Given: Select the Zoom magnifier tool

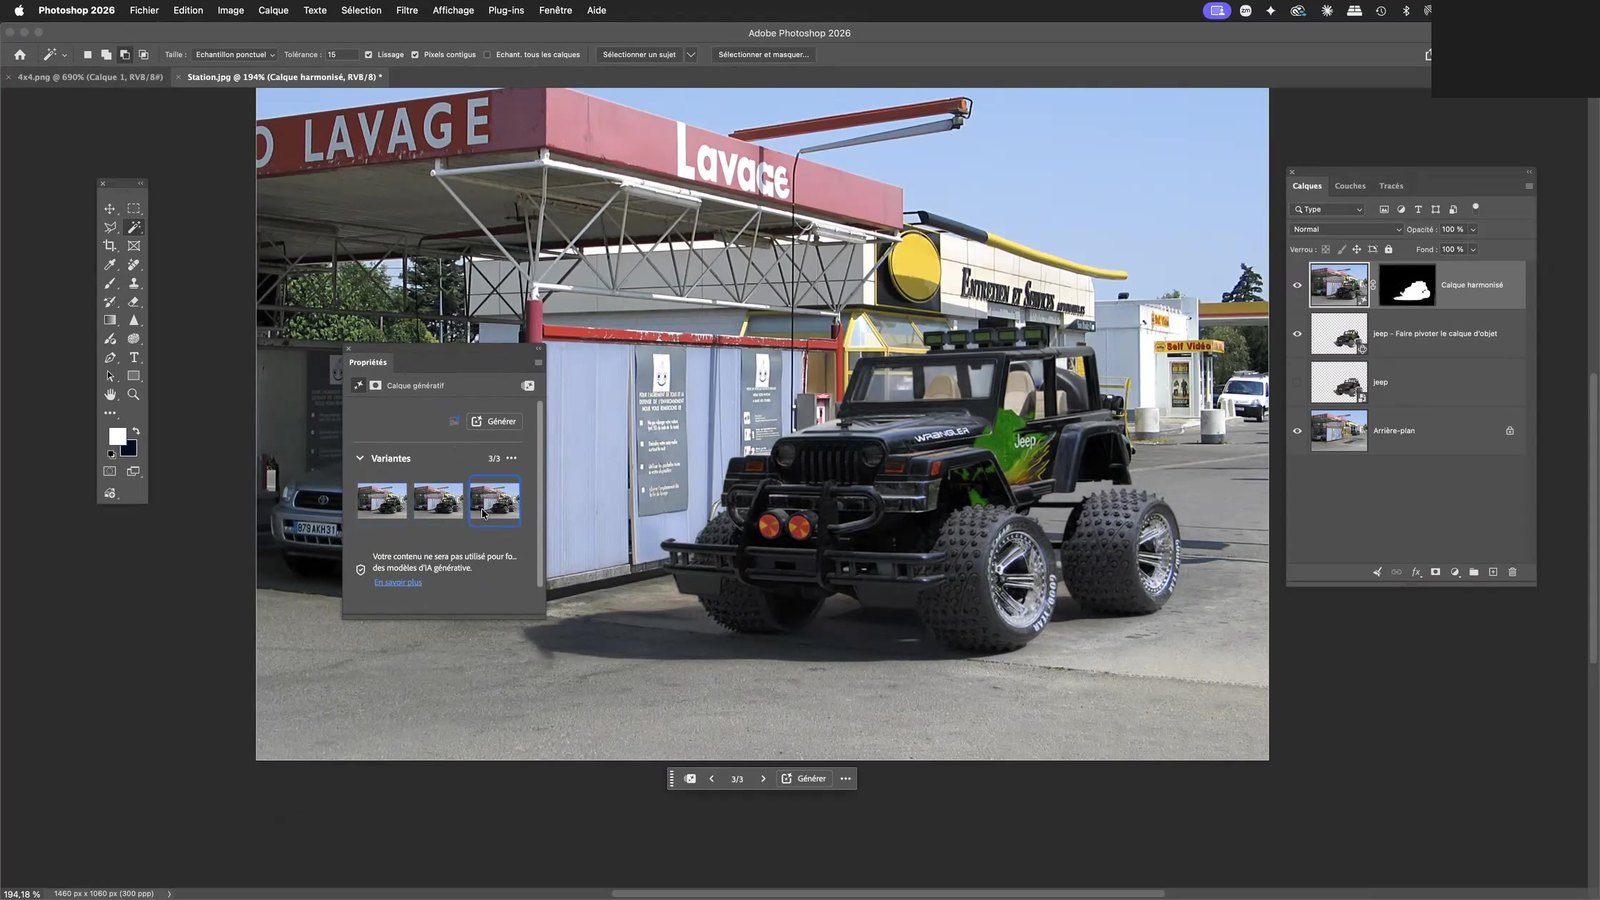Looking at the screenshot, I should (x=134, y=394).
